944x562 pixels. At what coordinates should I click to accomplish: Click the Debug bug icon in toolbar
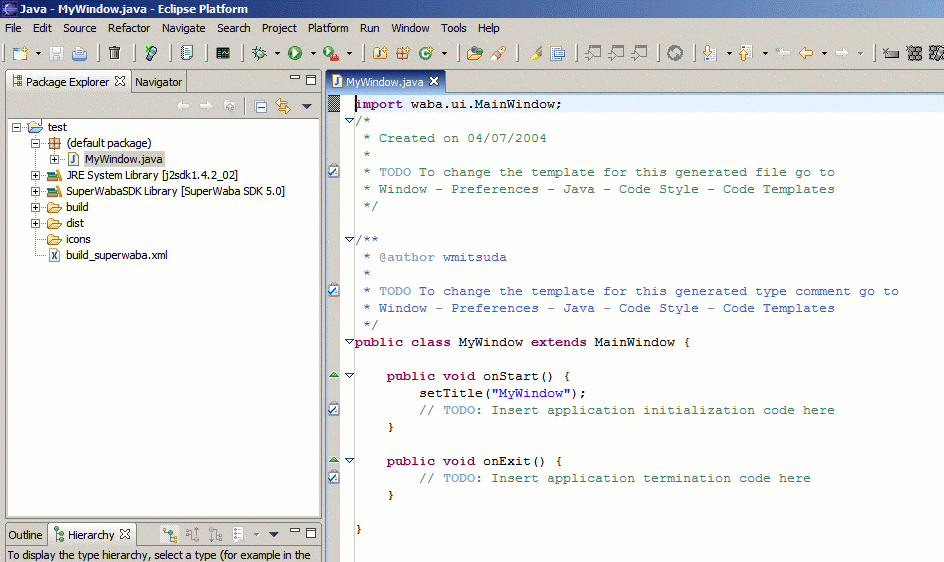(x=259, y=53)
